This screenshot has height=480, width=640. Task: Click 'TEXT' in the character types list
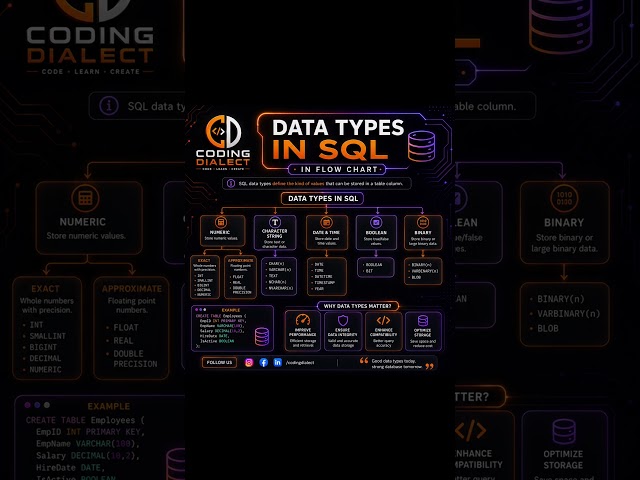click(273, 276)
